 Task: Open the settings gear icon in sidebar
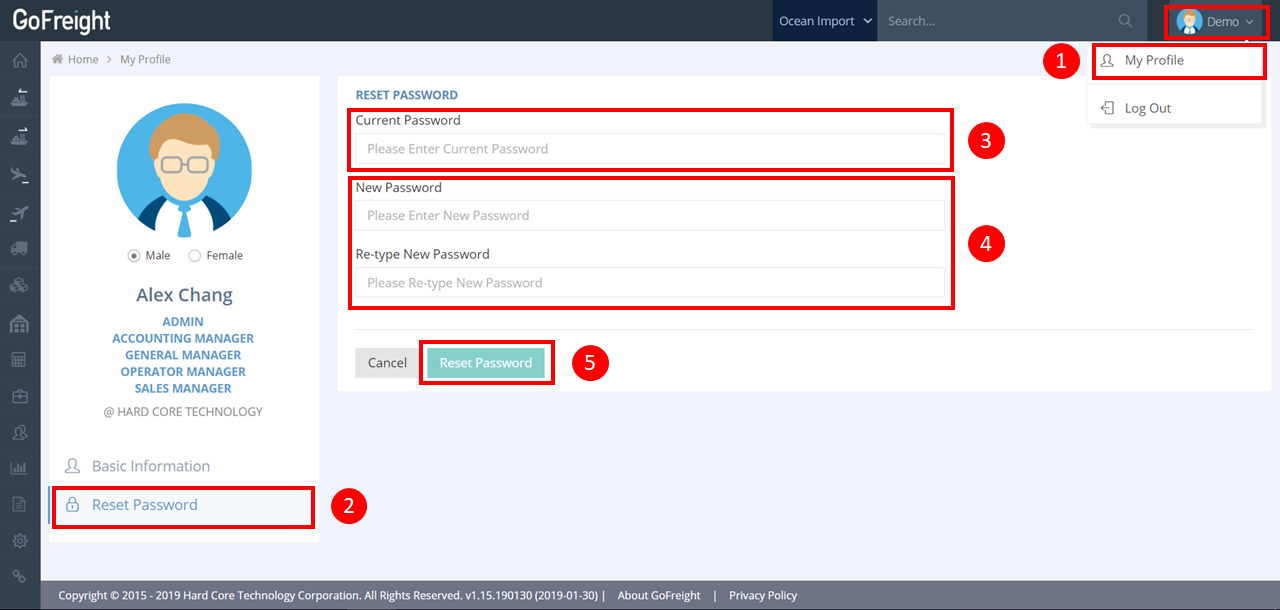(x=19, y=541)
